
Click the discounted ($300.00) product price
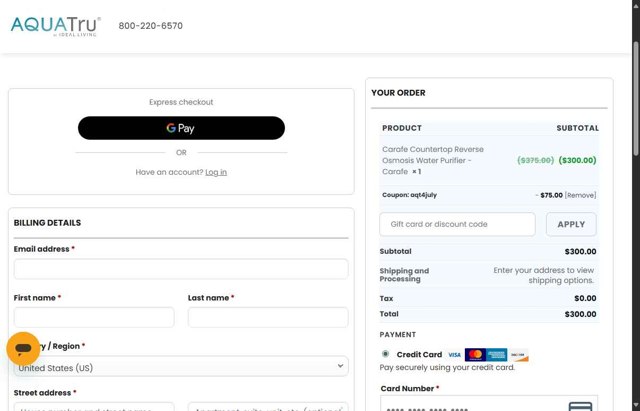tap(577, 160)
